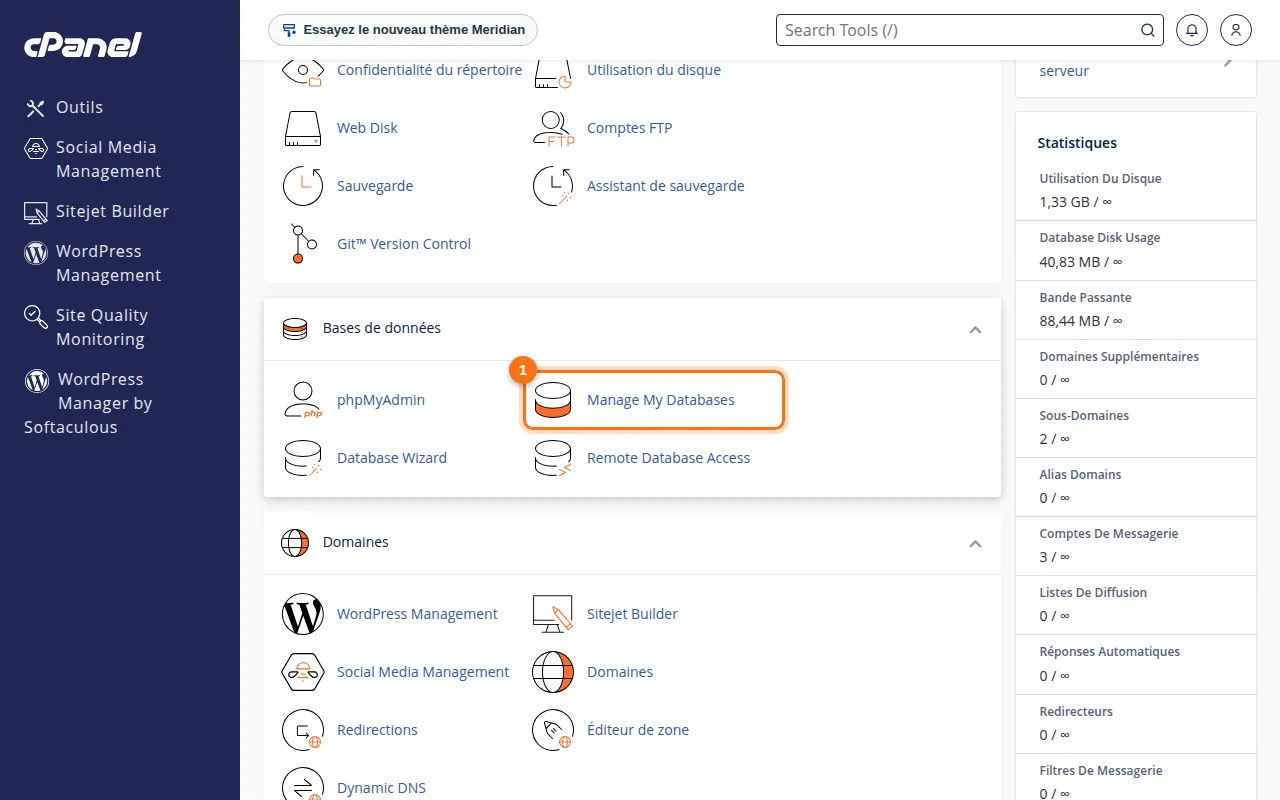Click the Bases de données section header
Image resolution: width=1280 pixels, height=800 pixels.
pos(632,329)
